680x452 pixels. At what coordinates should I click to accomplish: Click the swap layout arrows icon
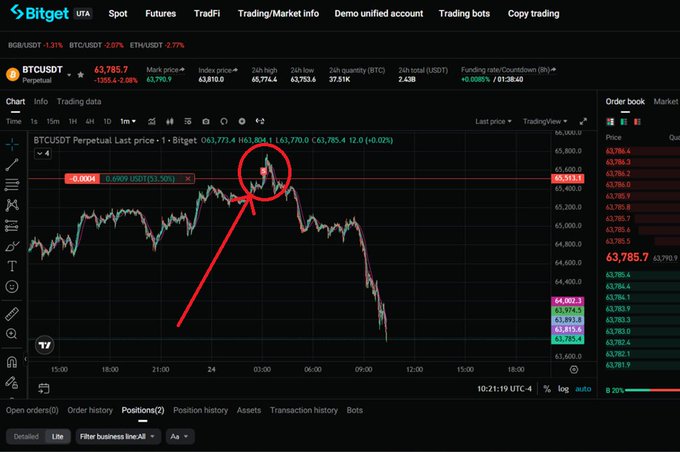260,121
